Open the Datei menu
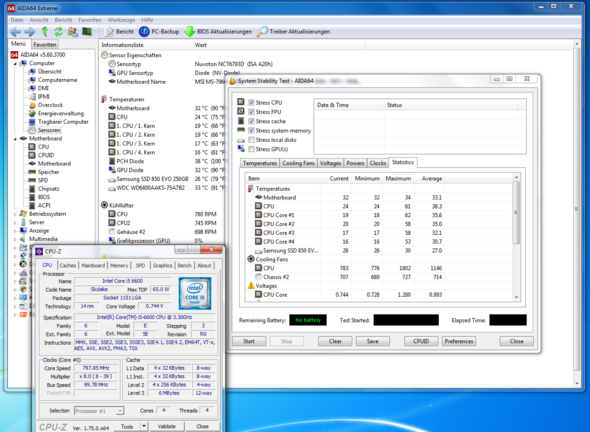Image resolution: width=590 pixels, height=432 pixels. coord(17,20)
